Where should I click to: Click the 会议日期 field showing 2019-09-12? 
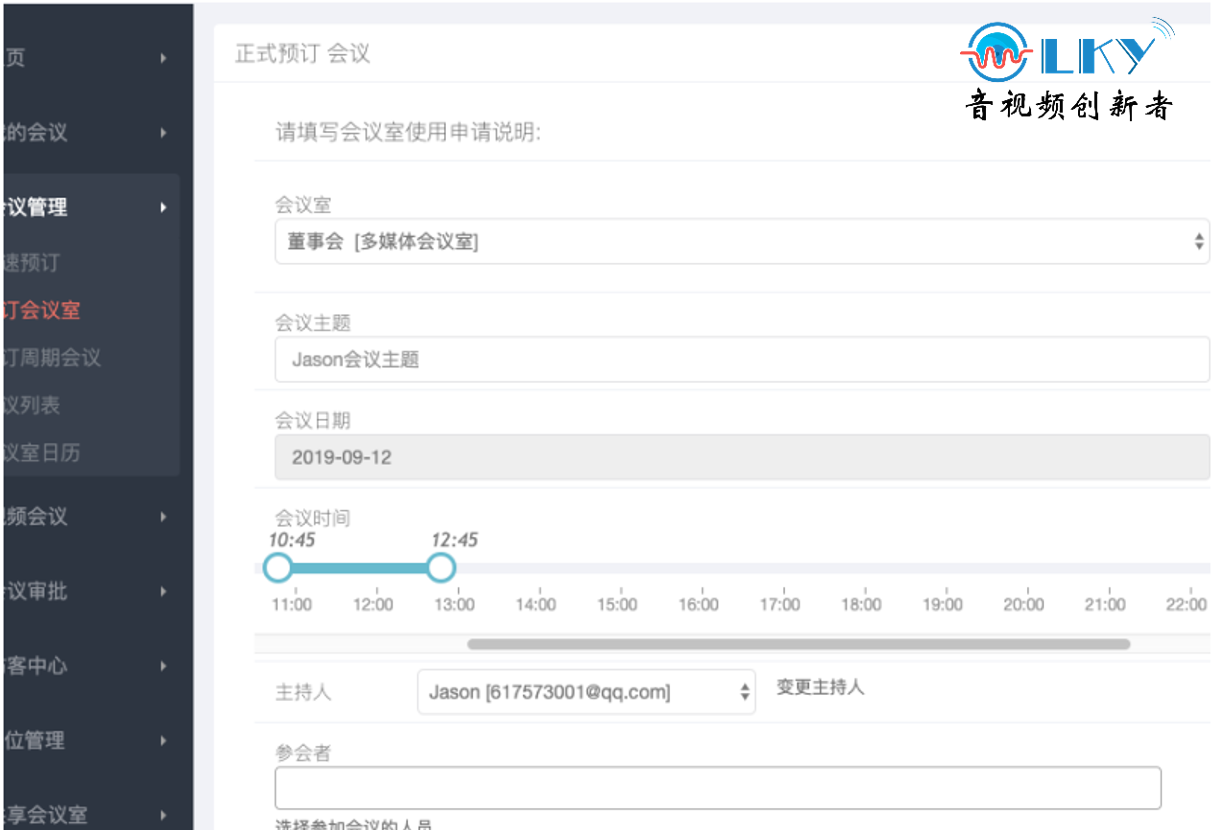pos(742,457)
